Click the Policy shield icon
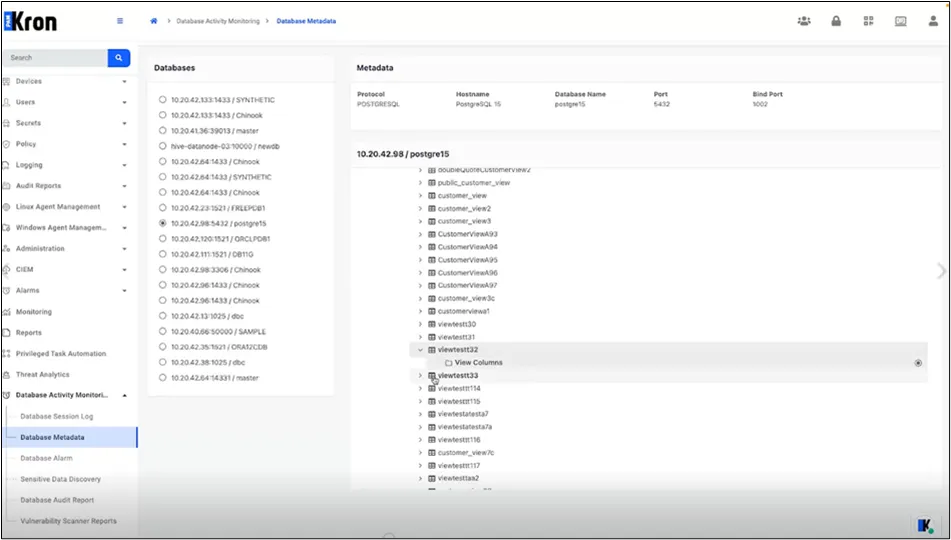951x540 pixels. coord(7,144)
